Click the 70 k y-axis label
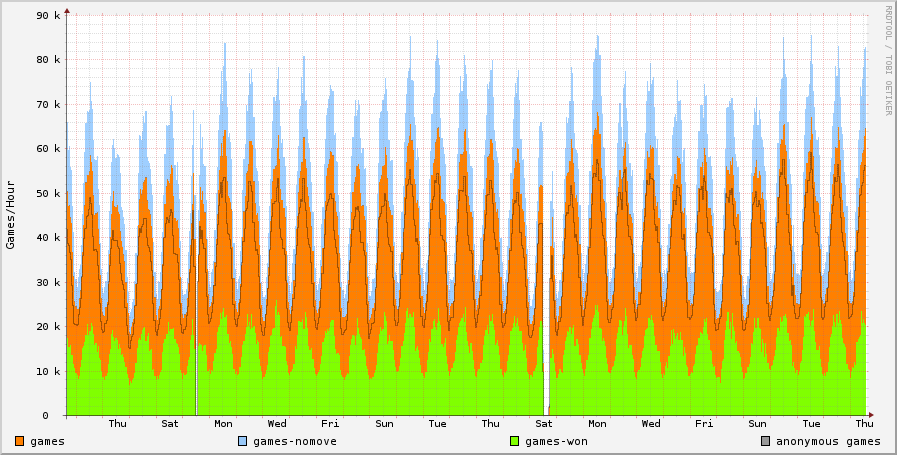The height and width of the screenshot is (455, 897). [47, 105]
